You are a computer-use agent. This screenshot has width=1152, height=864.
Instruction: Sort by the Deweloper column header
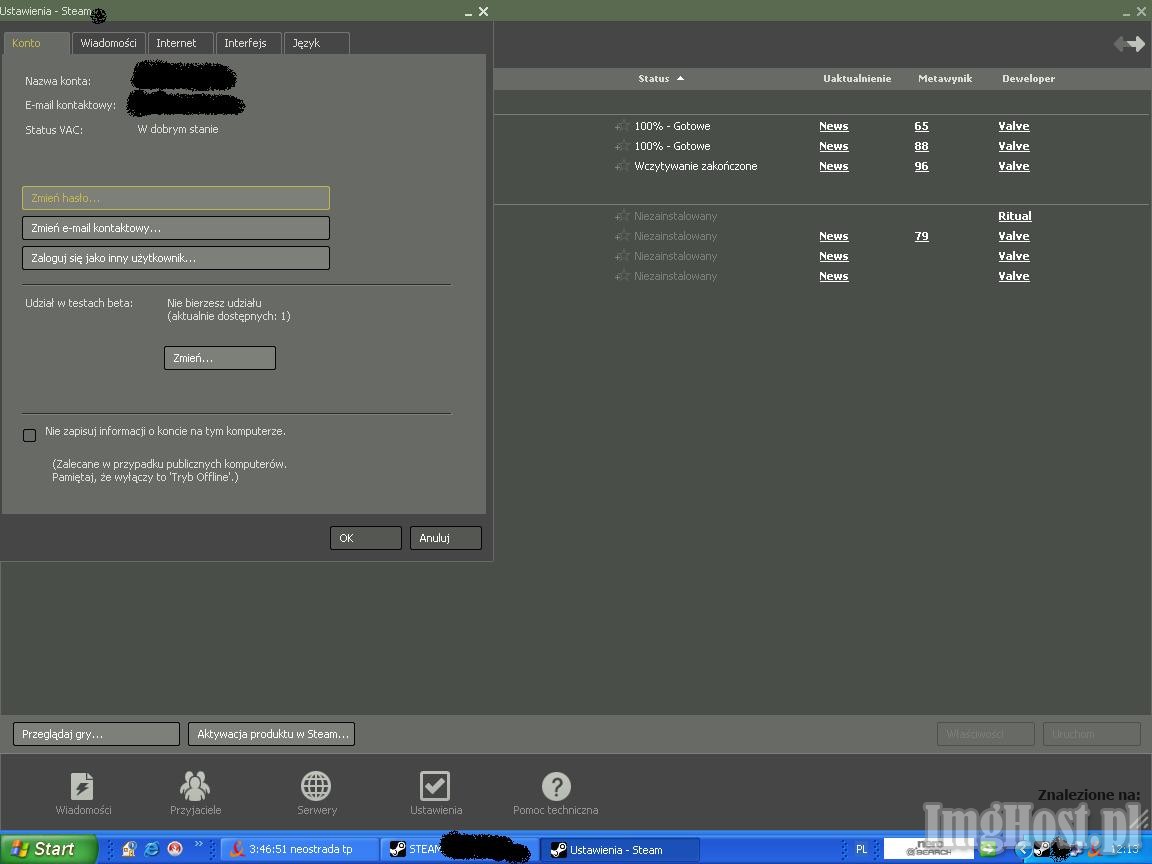pos(1028,79)
